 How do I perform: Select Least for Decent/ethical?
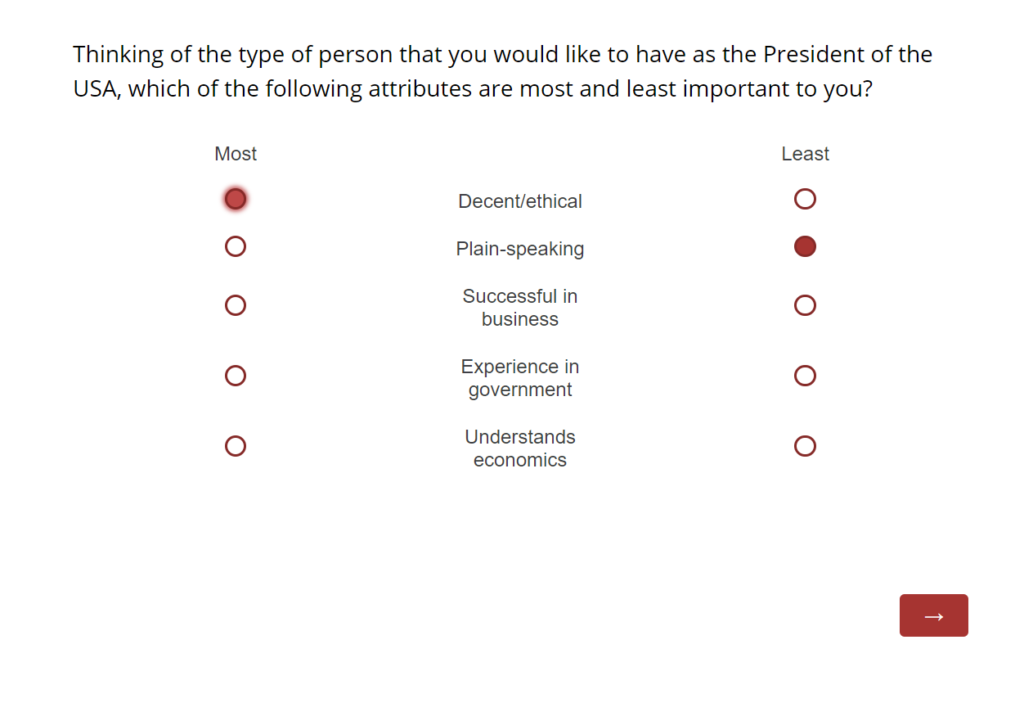pyautogui.click(x=805, y=199)
